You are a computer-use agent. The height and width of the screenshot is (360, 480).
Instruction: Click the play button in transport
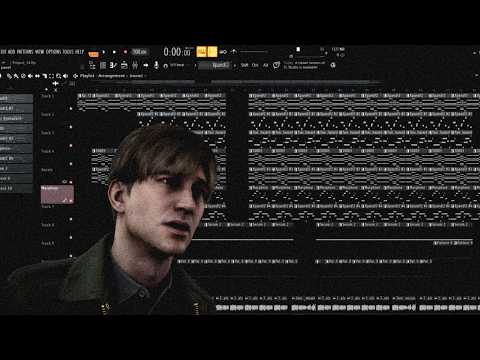pyautogui.click(x=104, y=52)
